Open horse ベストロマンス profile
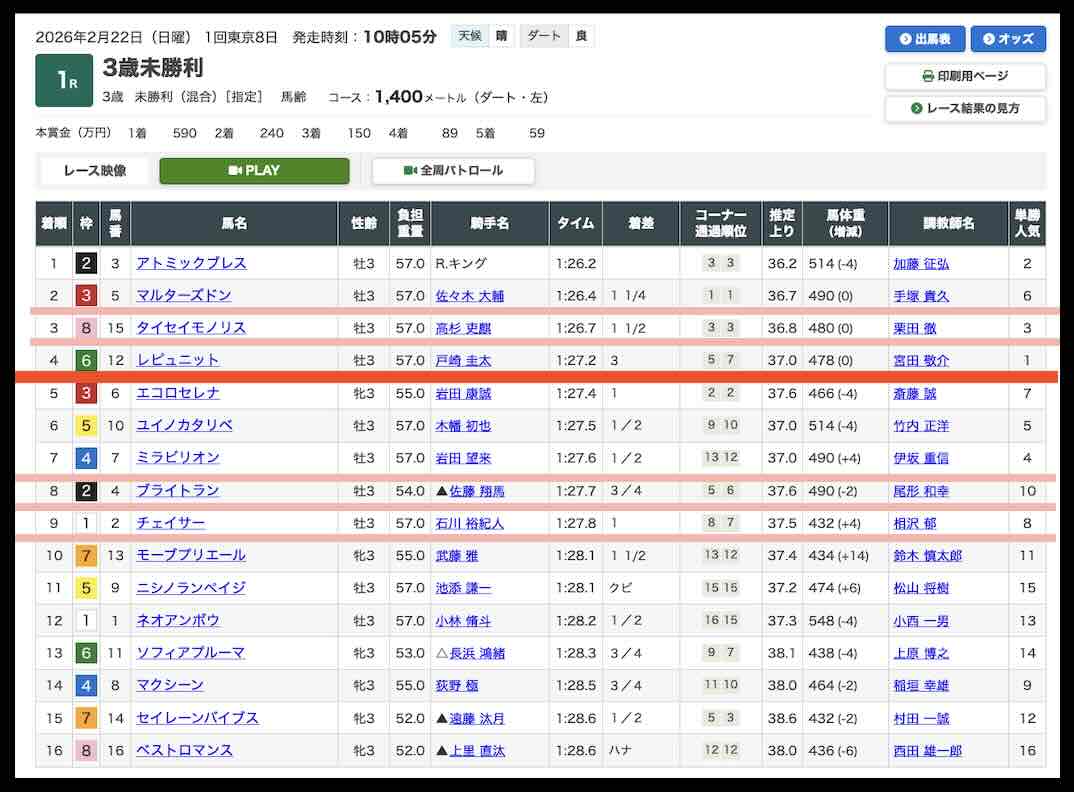This screenshot has height=792, width=1074. coord(184,750)
